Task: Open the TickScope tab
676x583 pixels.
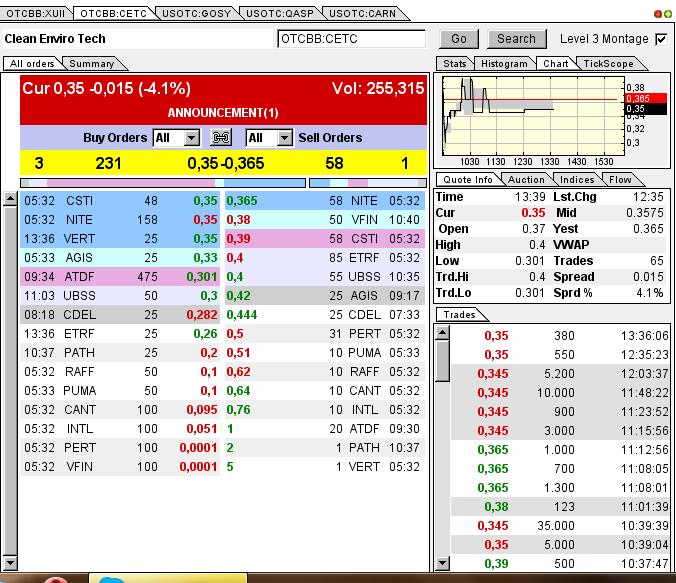Action: [x=608, y=63]
